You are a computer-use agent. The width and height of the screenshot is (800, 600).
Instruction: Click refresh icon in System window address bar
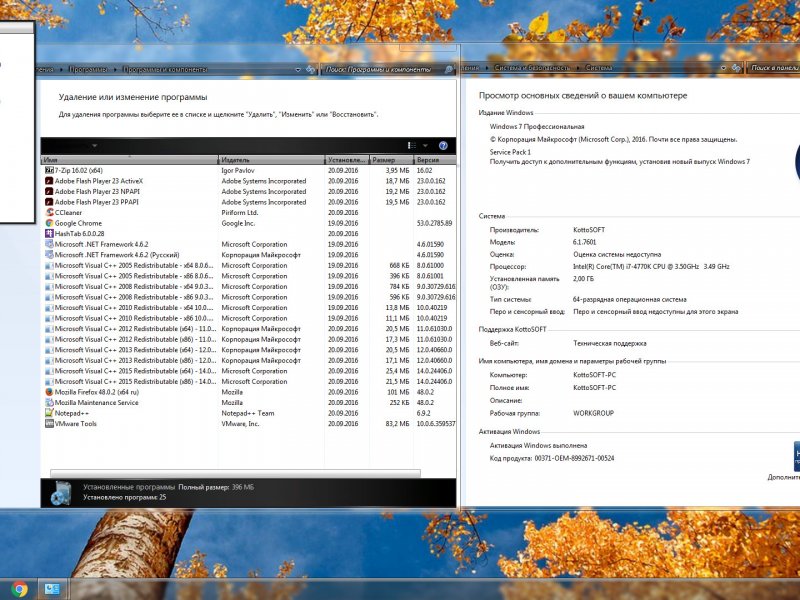click(x=736, y=67)
